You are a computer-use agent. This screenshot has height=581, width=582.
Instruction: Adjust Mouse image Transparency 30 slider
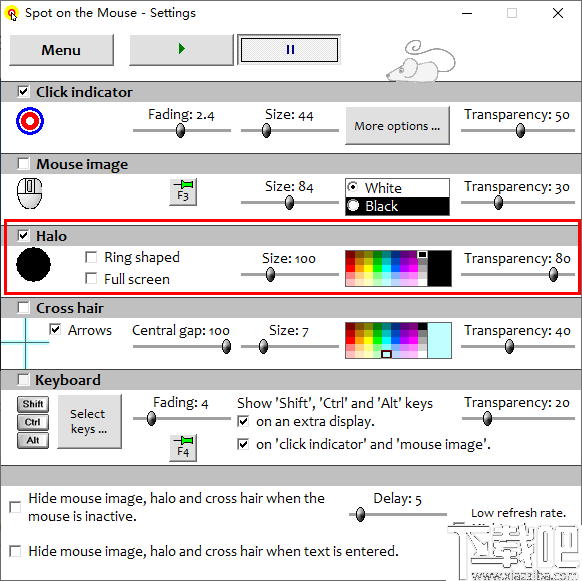pyautogui.click(x=518, y=202)
